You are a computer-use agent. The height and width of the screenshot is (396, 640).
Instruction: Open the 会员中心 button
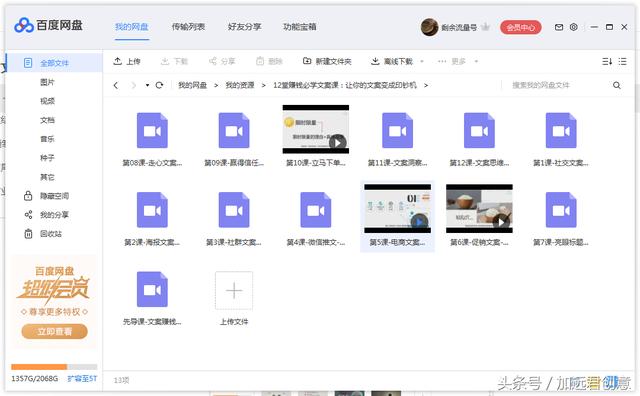click(x=520, y=27)
